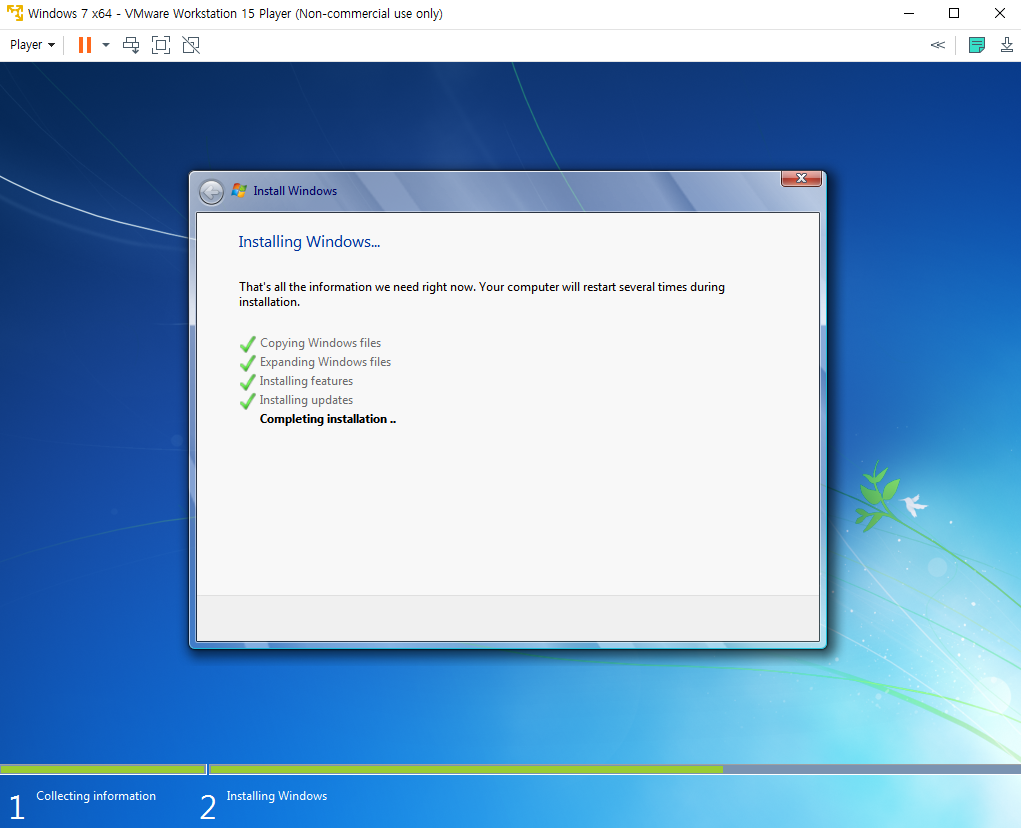1021x828 pixels.
Task: Click the 'Installing updates' step
Action: click(x=306, y=400)
